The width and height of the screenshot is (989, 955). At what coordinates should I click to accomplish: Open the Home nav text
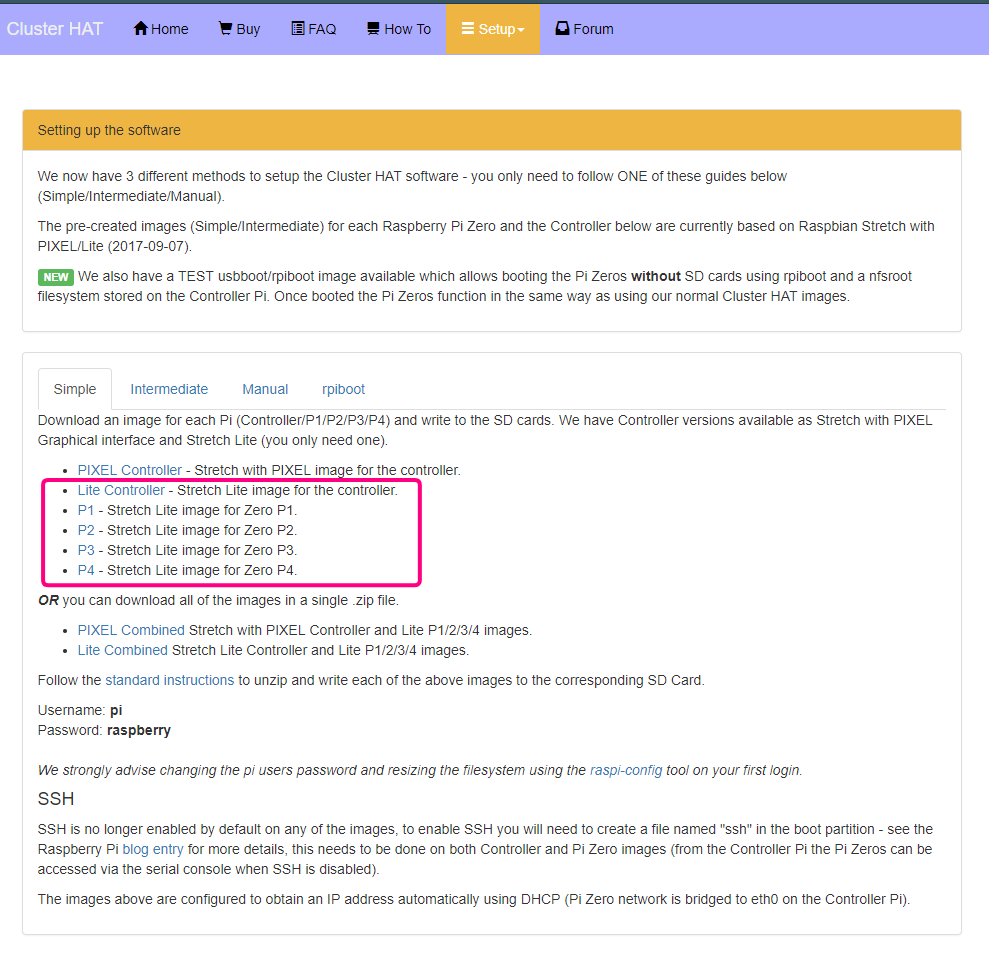(170, 29)
